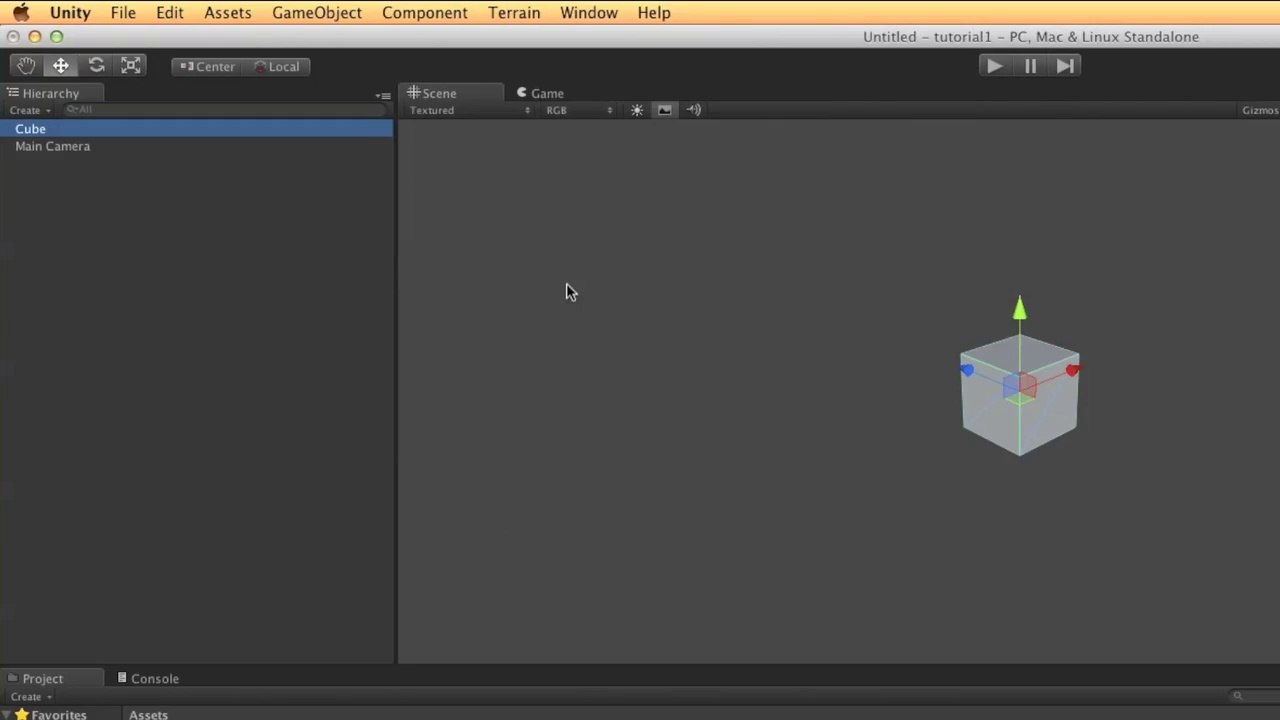Screen dimensions: 1280x720
Task: Open the Window menu
Action: click(589, 13)
